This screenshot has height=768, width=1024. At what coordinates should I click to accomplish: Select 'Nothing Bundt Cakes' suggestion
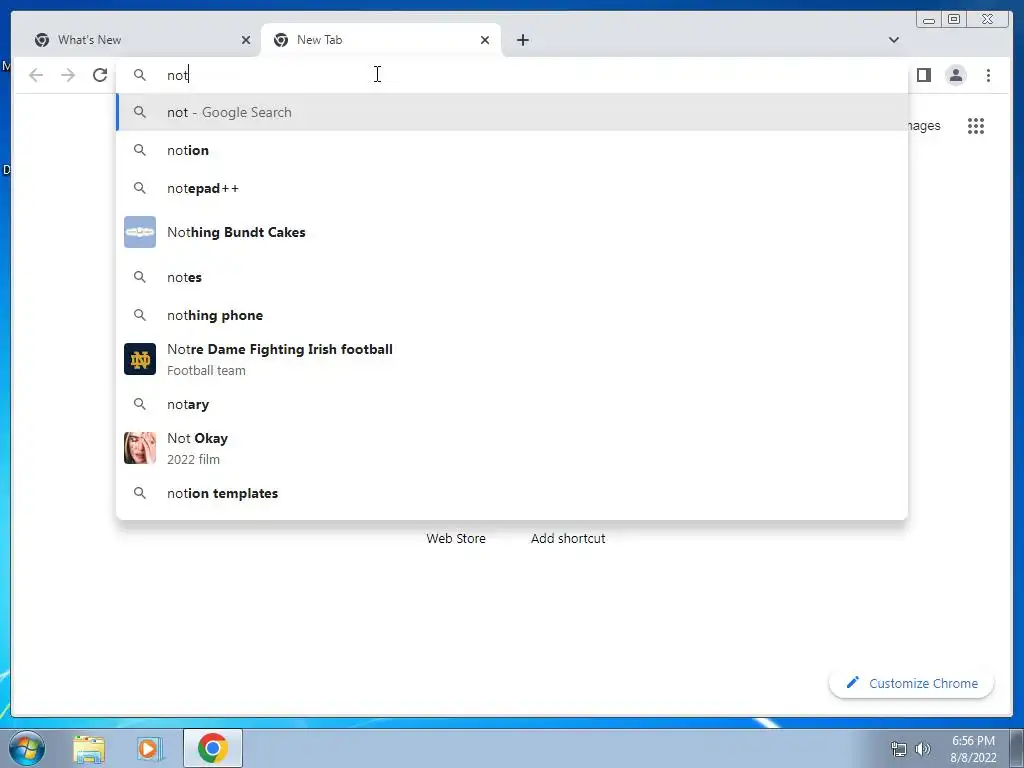(512, 232)
